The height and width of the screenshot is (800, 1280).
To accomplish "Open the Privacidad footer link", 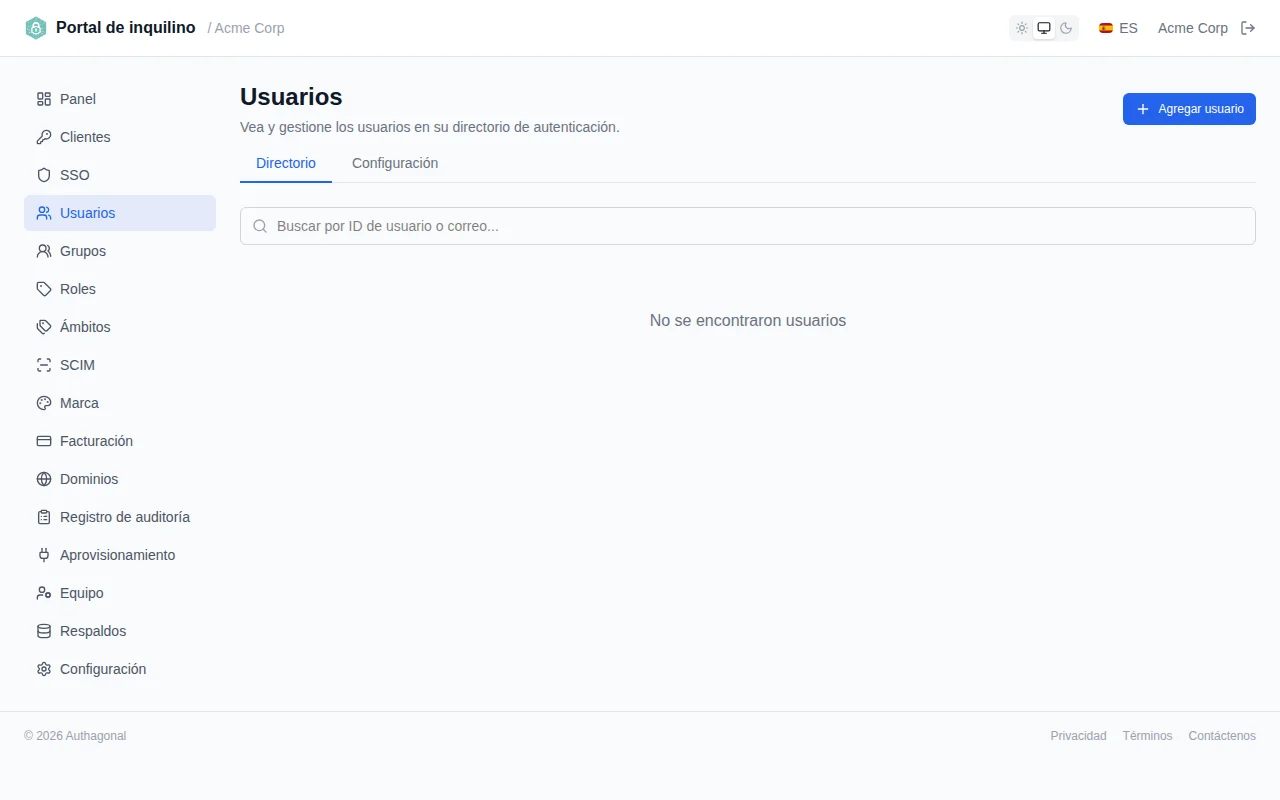I will [x=1078, y=736].
